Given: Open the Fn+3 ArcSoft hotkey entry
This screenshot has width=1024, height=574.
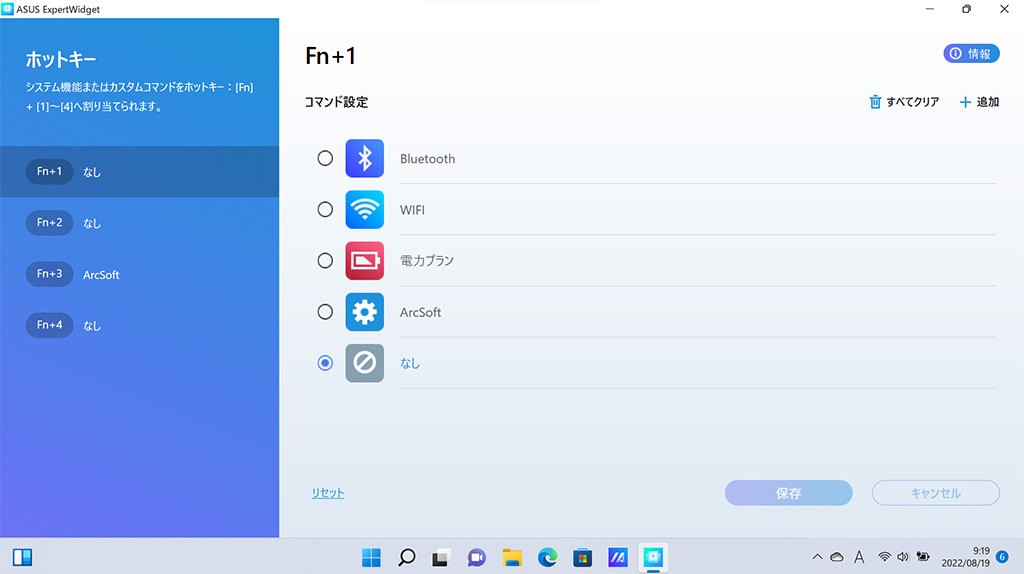Looking at the screenshot, I should coord(140,274).
